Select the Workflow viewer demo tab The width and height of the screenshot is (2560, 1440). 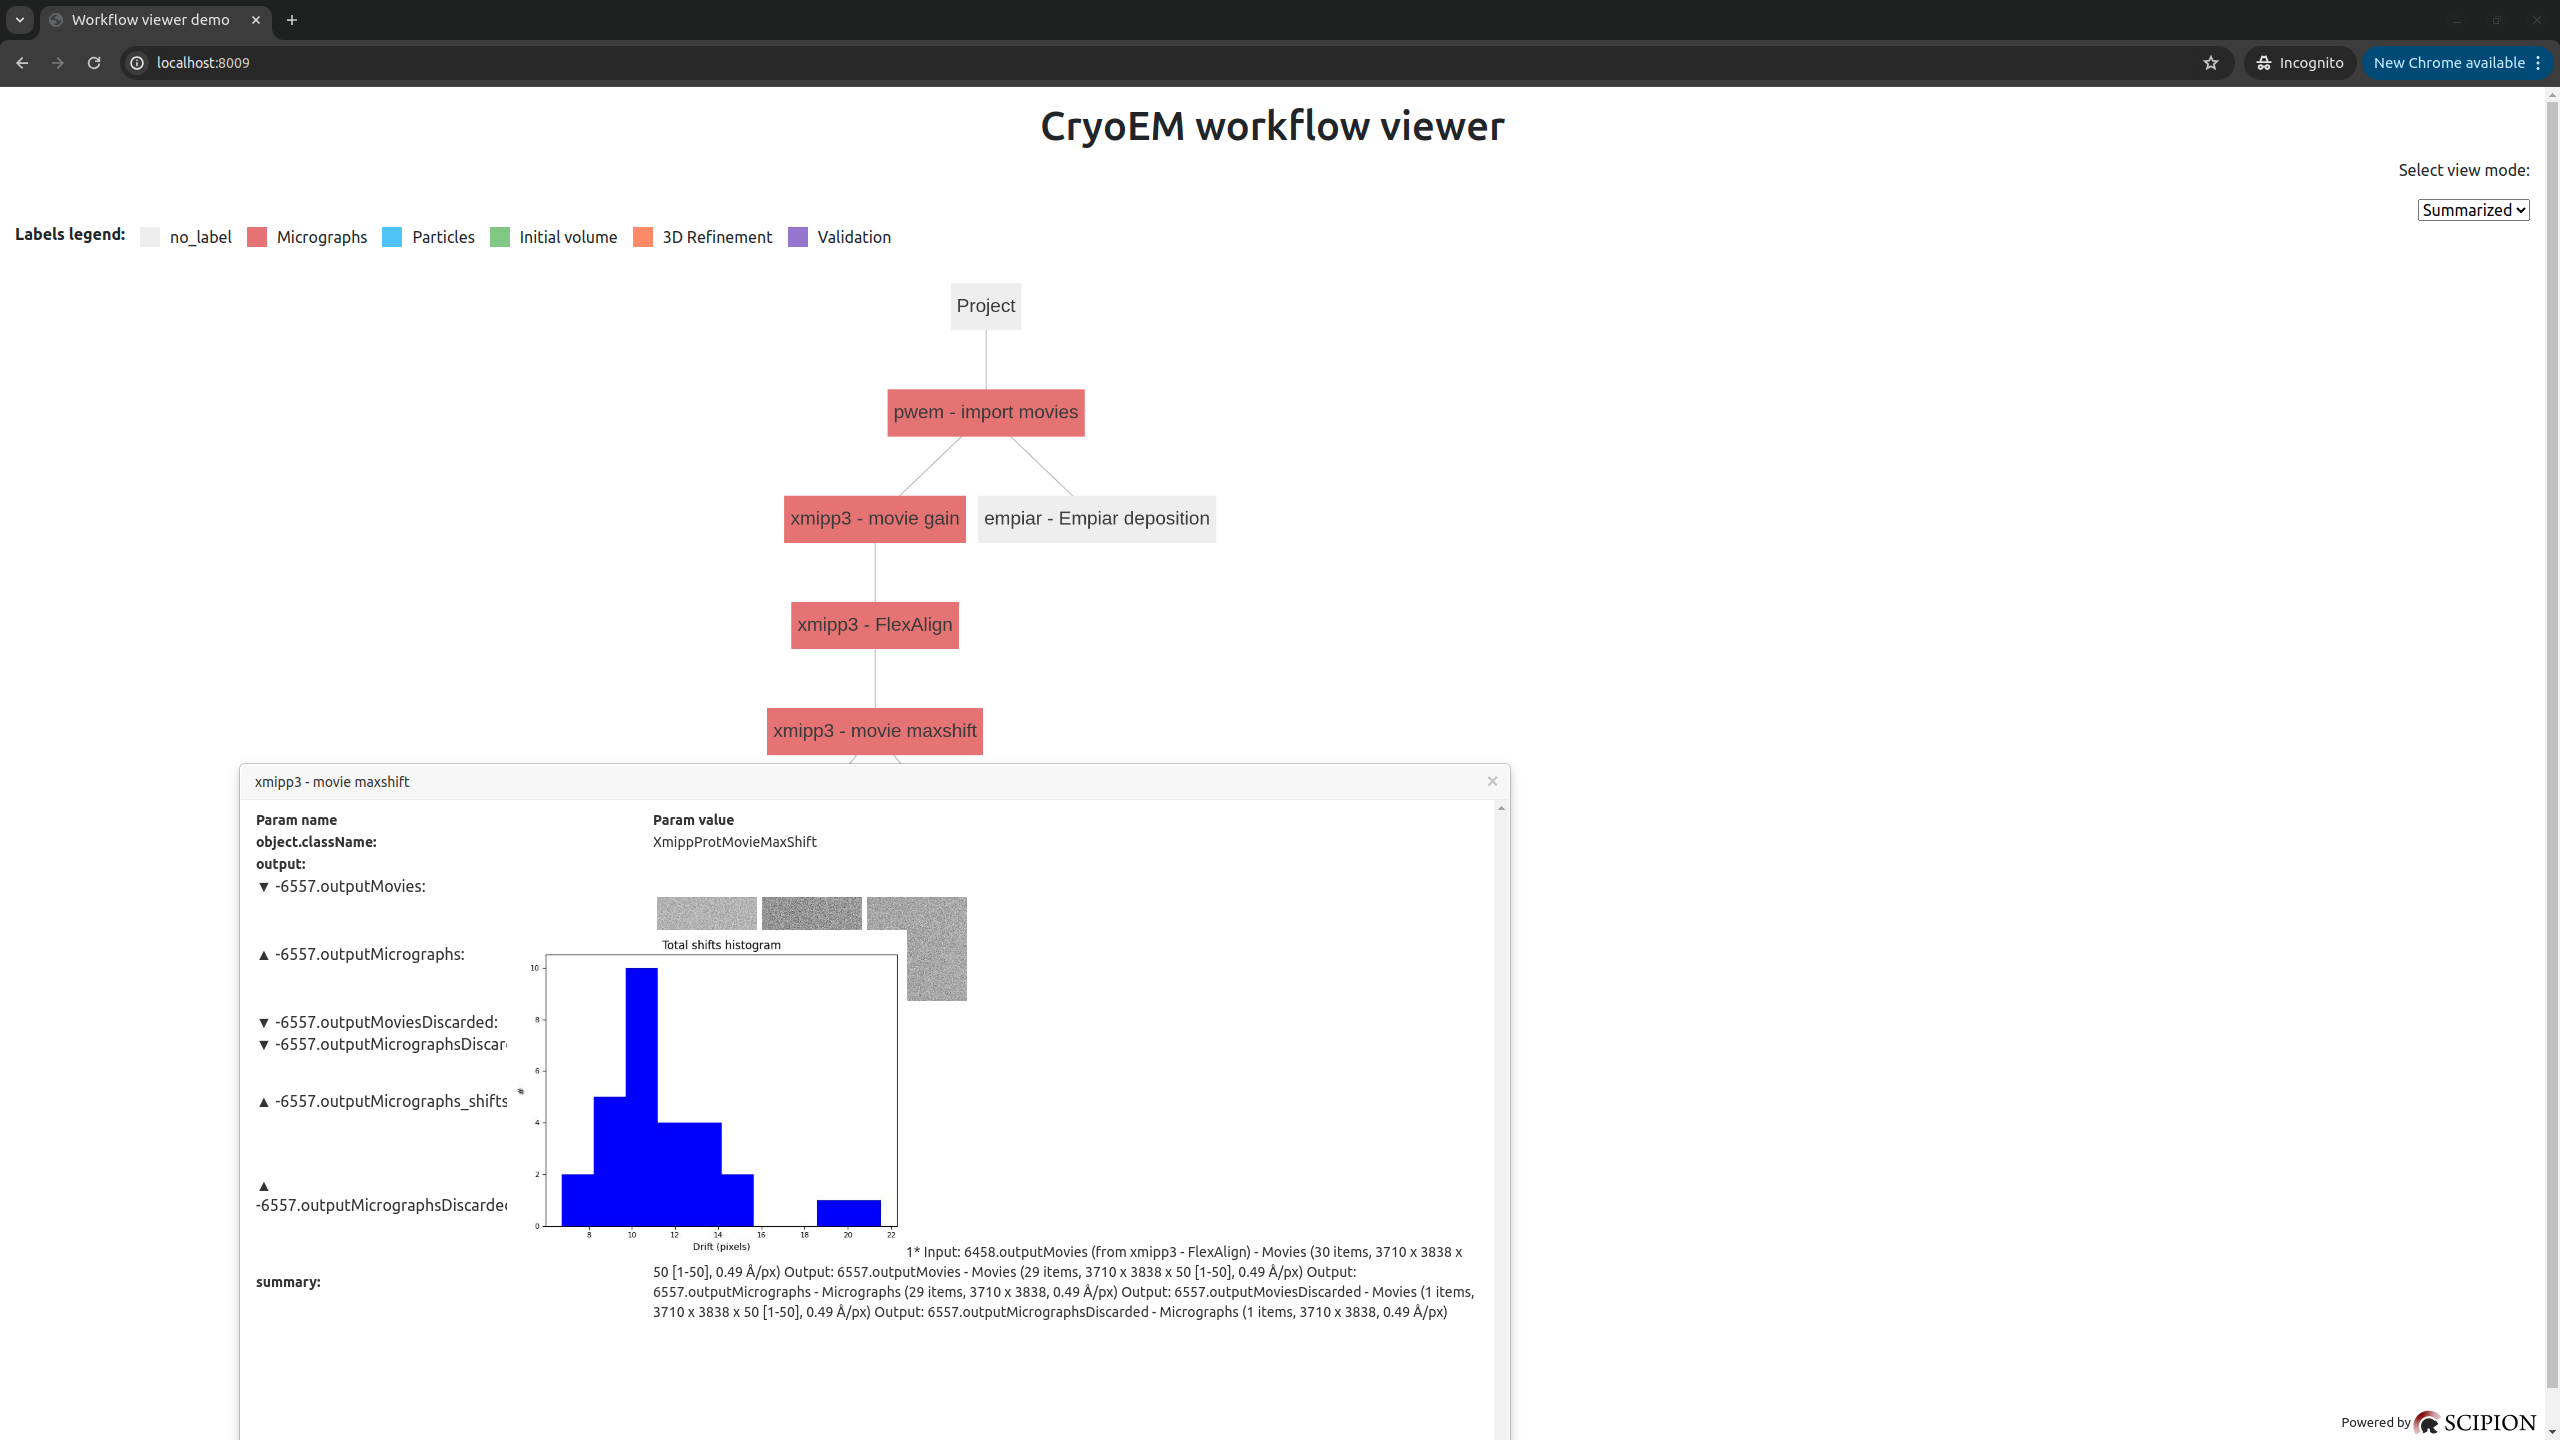[x=150, y=20]
